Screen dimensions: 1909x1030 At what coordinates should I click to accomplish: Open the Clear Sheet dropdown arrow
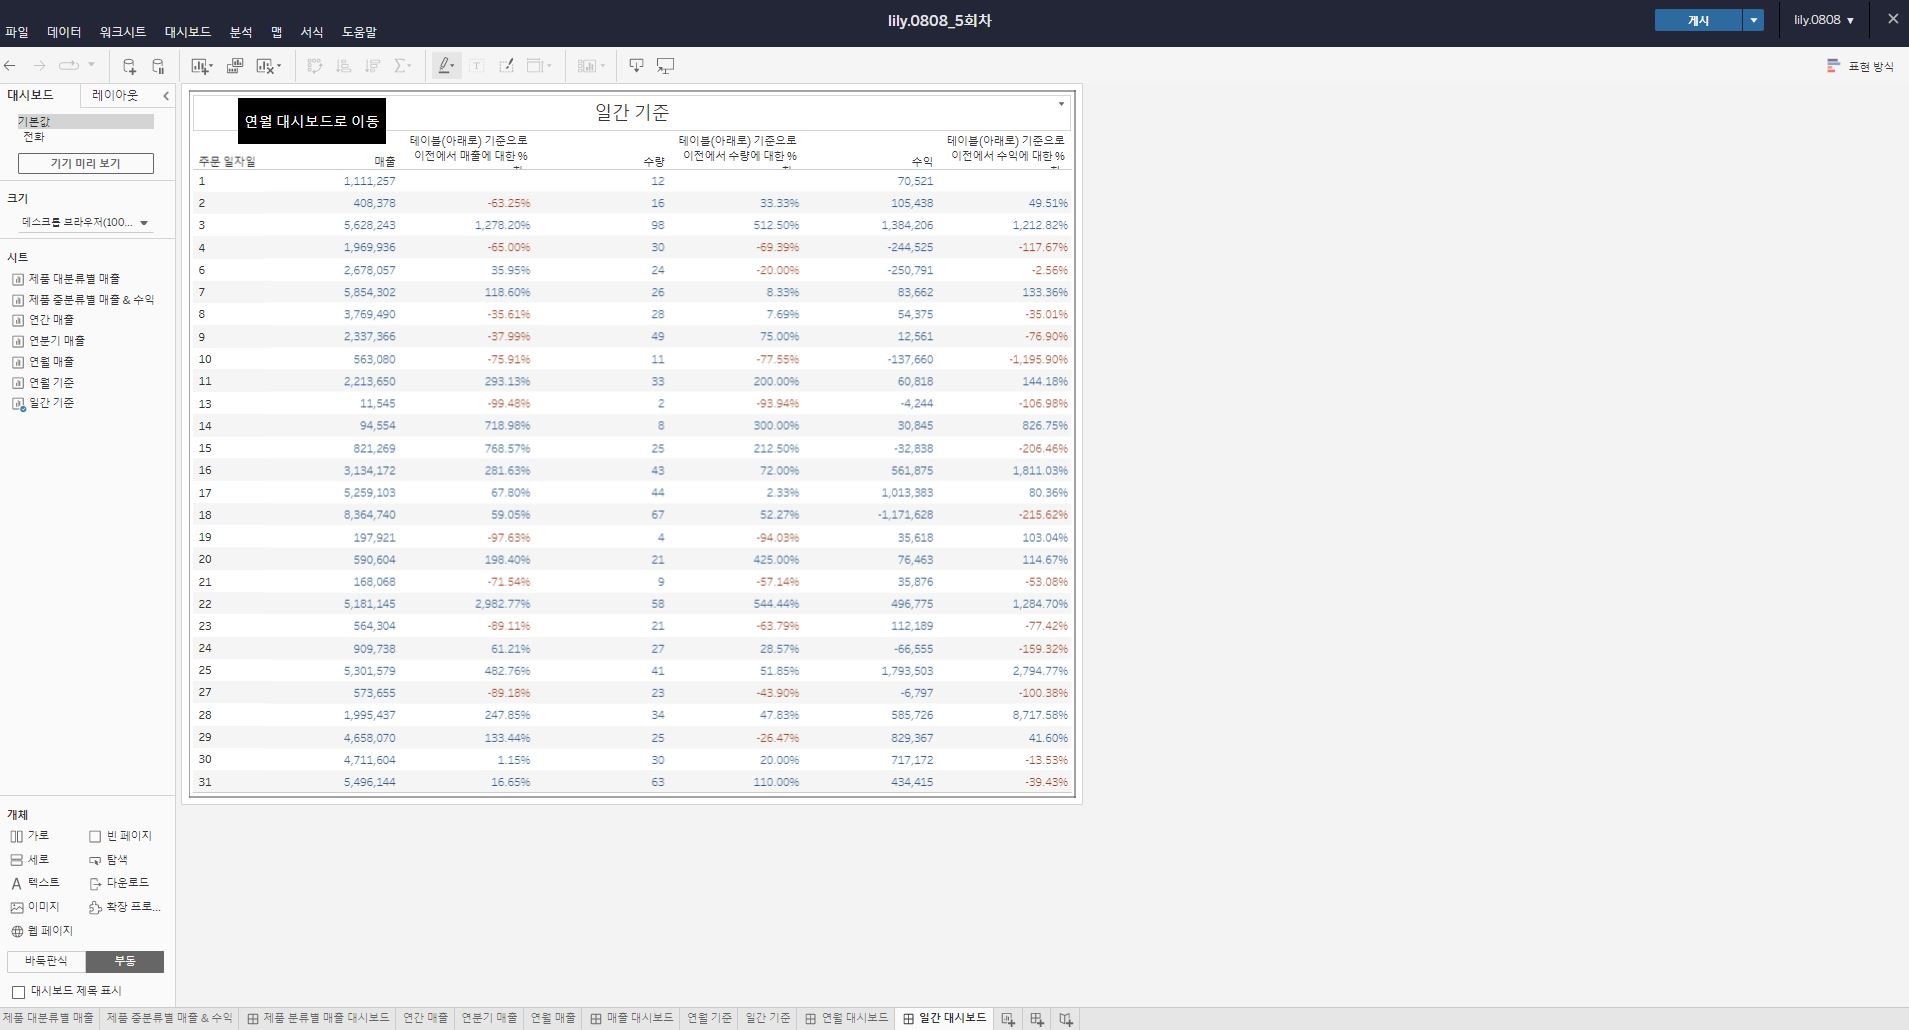(x=279, y=66)
